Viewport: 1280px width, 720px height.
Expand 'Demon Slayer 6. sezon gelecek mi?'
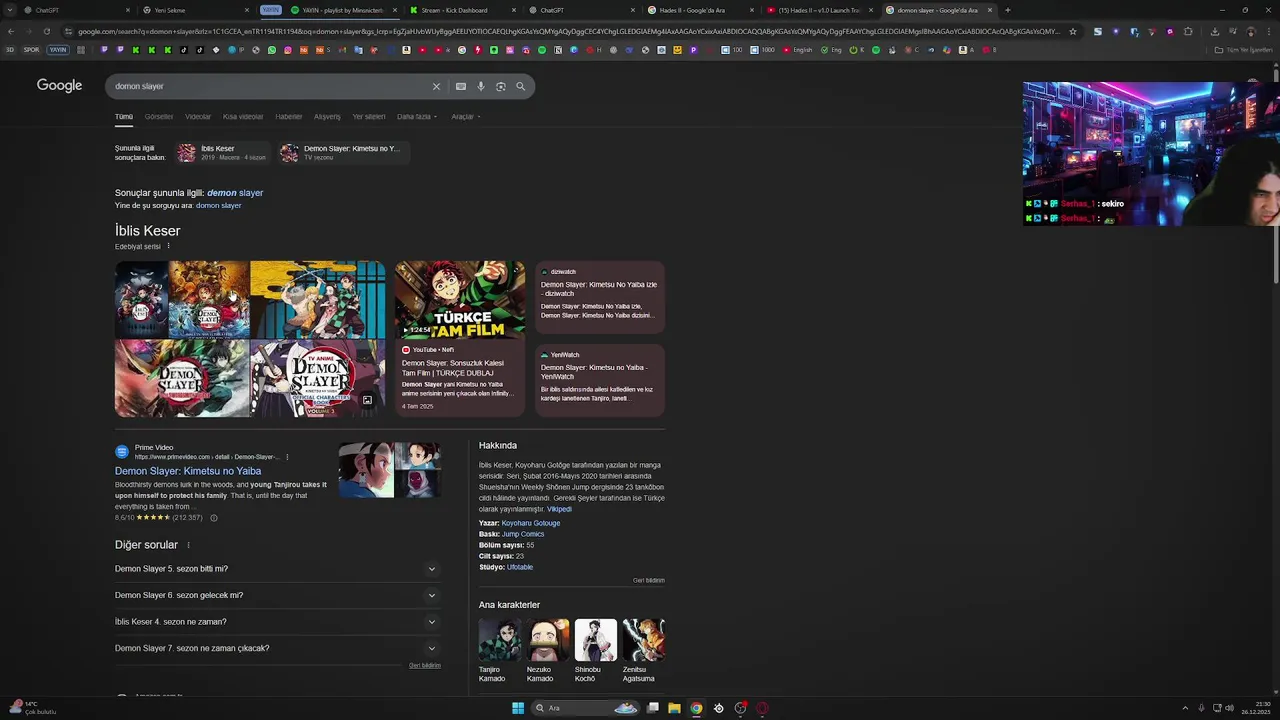[278, 595]
